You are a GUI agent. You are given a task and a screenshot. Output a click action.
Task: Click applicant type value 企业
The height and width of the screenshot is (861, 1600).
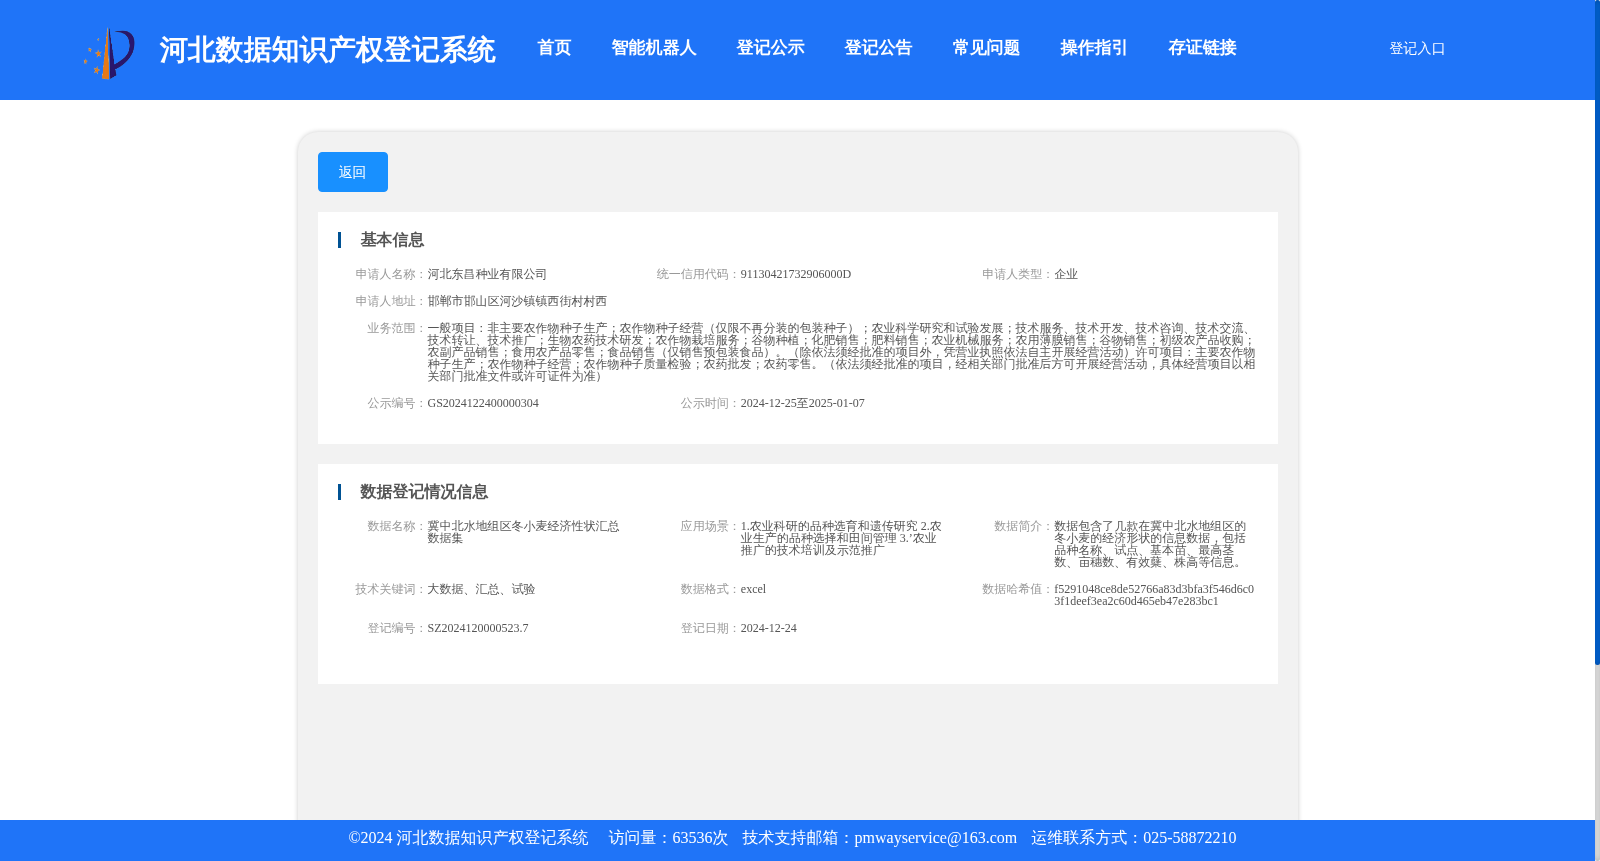[1066, 274]
